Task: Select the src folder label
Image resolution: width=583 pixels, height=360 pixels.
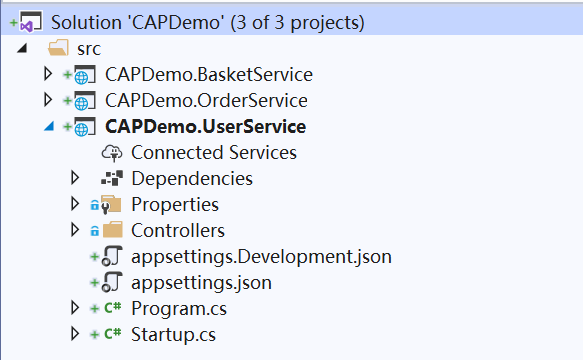Action: tap(89, 49)
